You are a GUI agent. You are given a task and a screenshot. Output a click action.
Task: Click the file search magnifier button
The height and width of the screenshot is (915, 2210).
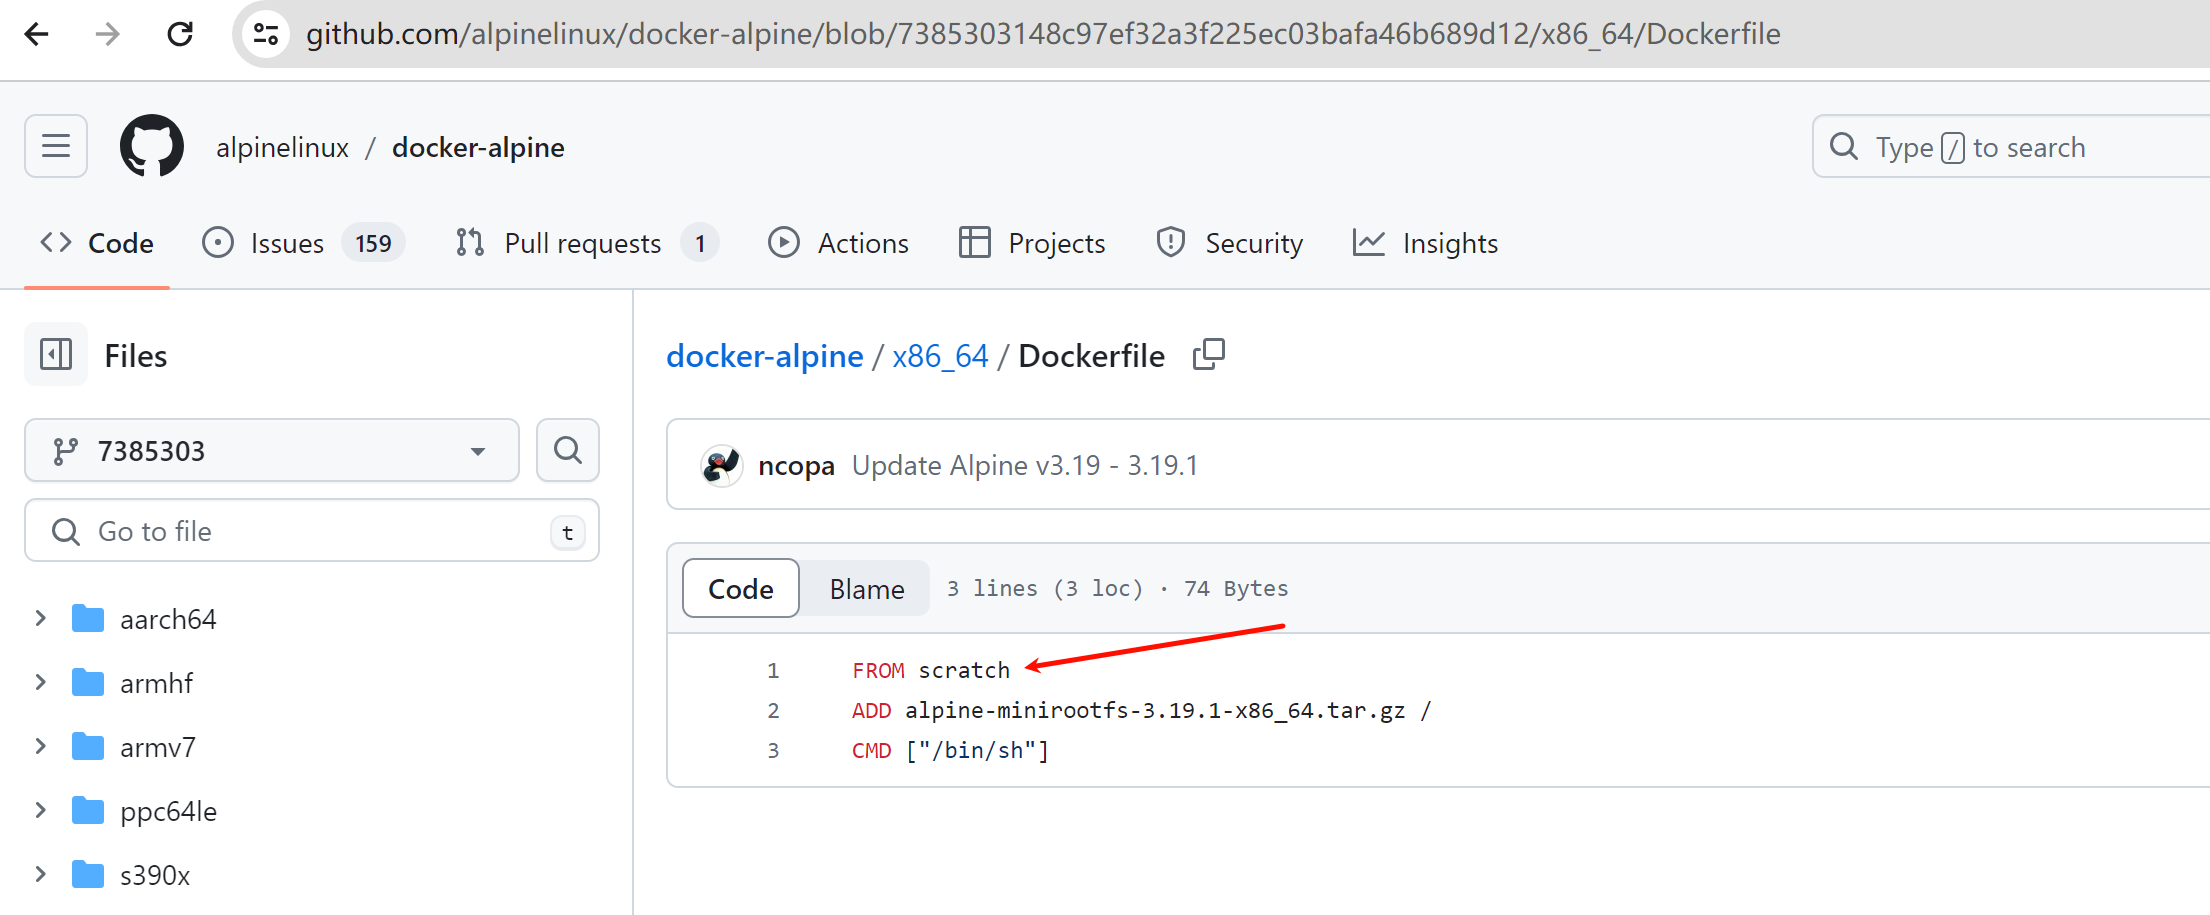coord(567,450)
